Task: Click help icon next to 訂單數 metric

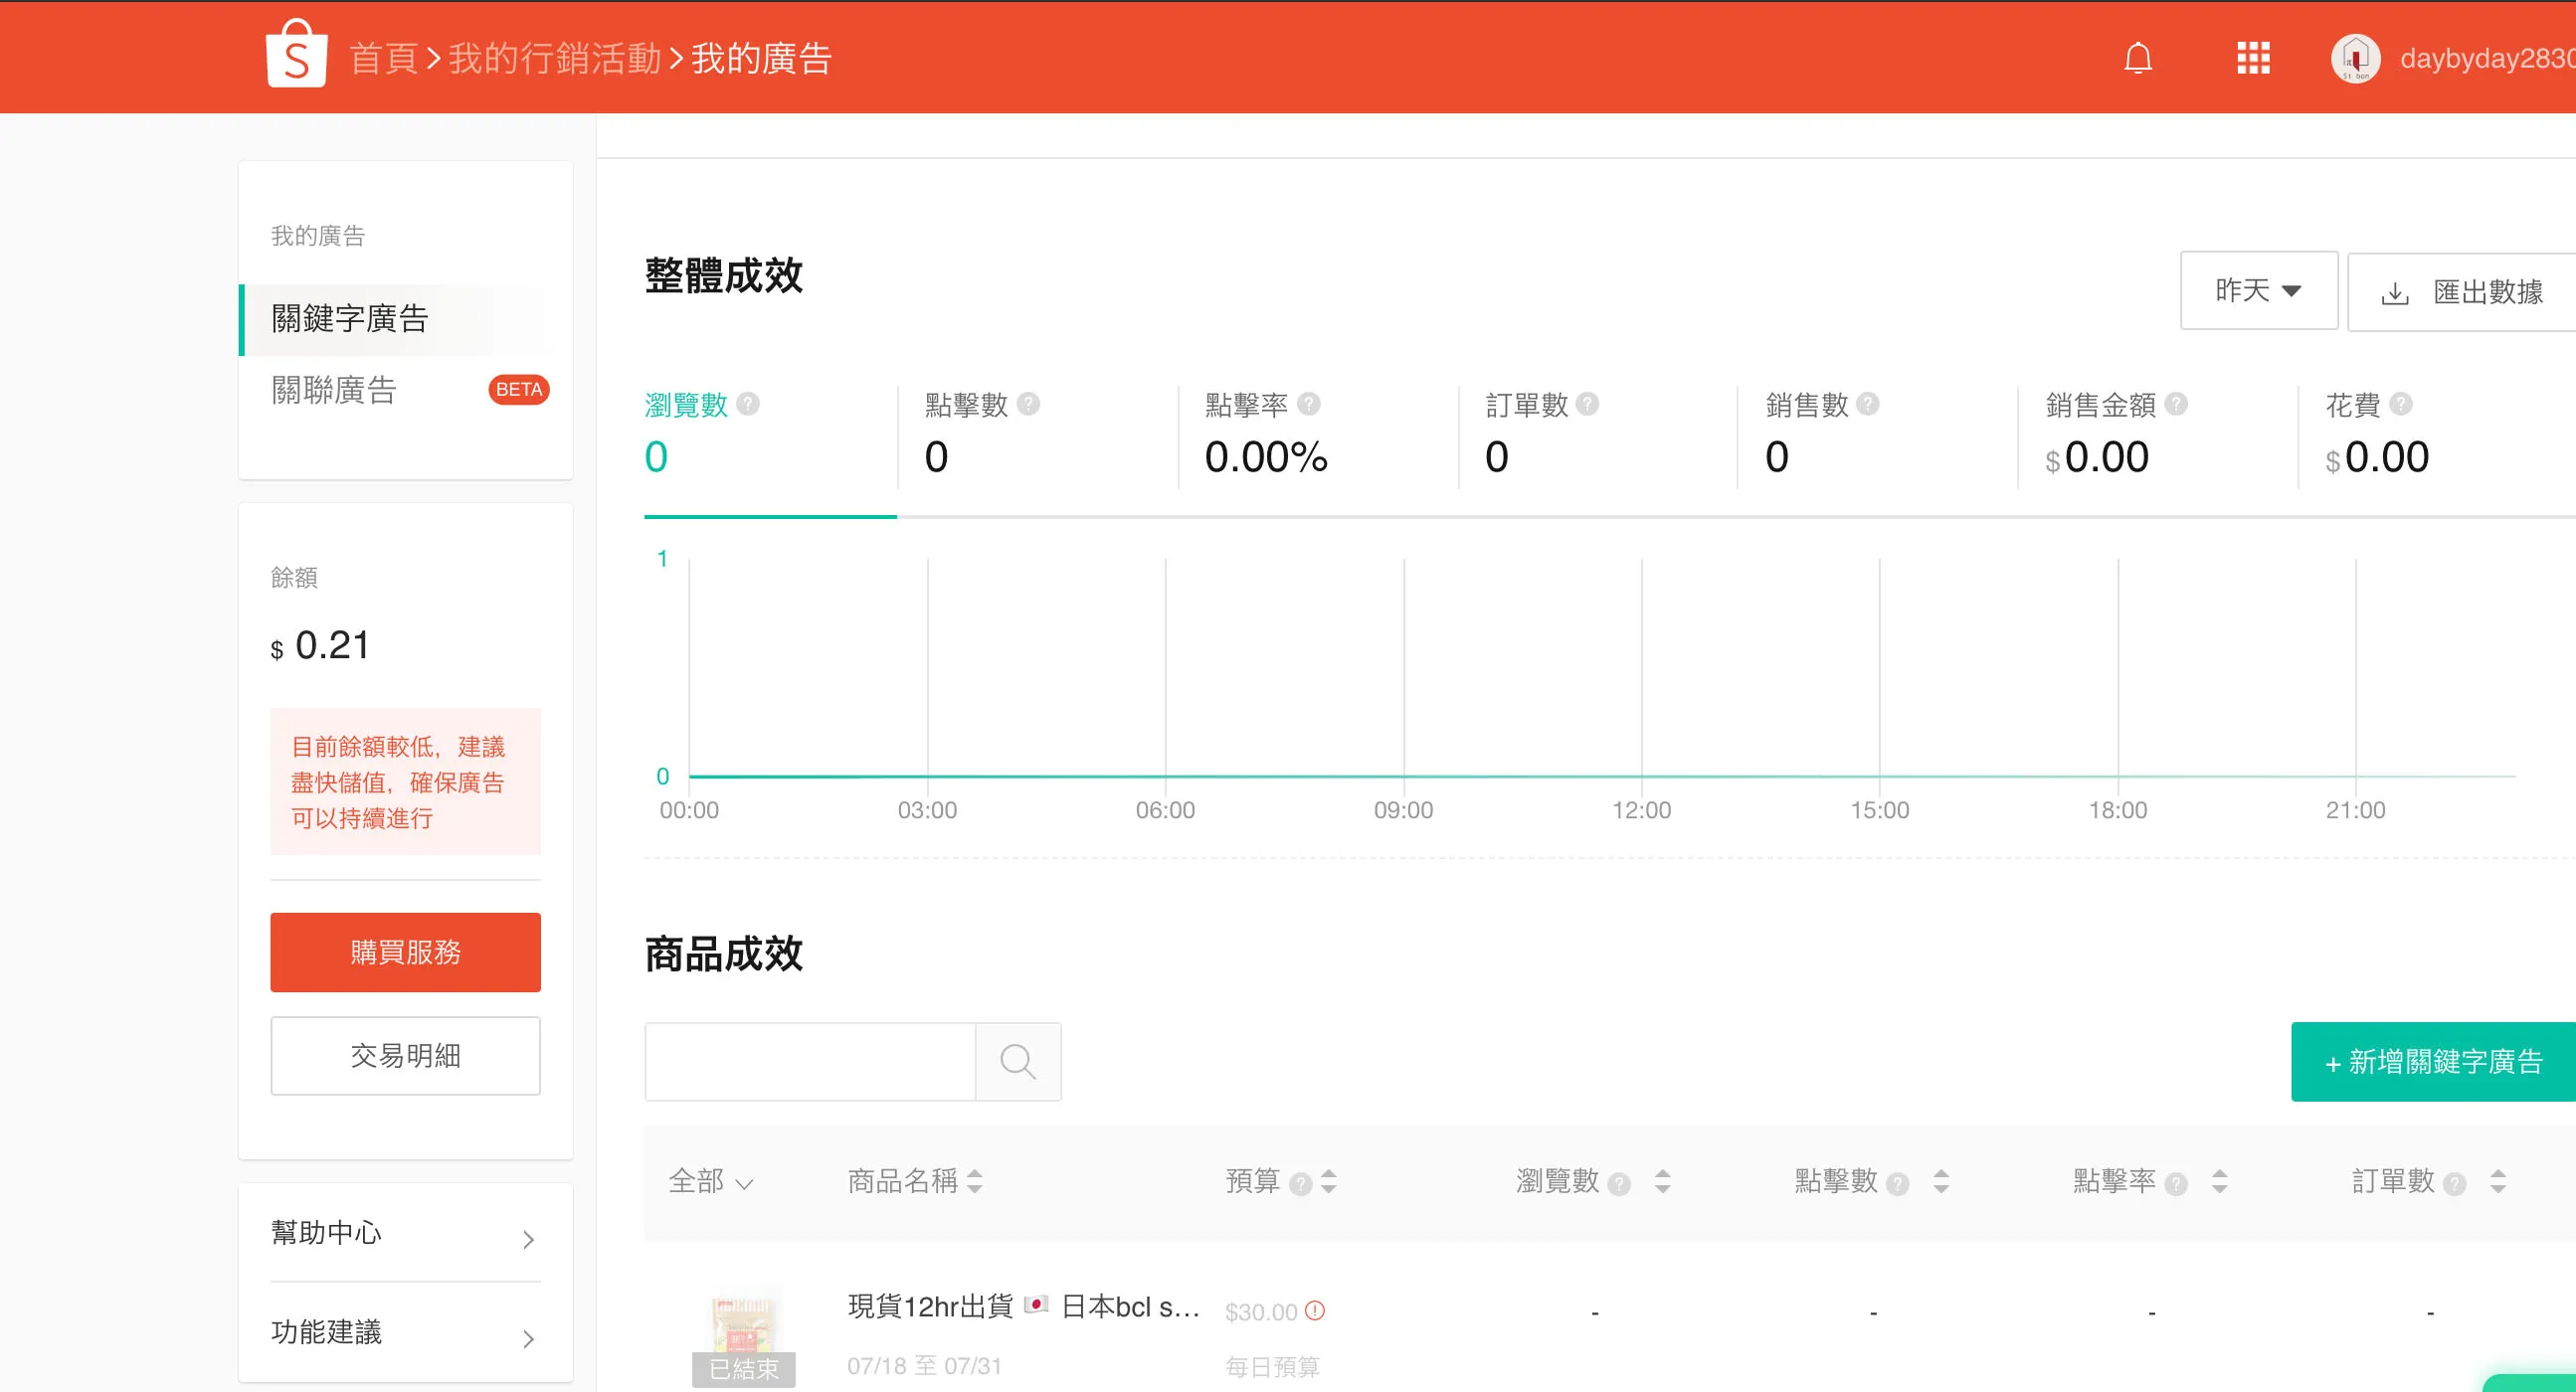Action: click(x=1587, y=404)
